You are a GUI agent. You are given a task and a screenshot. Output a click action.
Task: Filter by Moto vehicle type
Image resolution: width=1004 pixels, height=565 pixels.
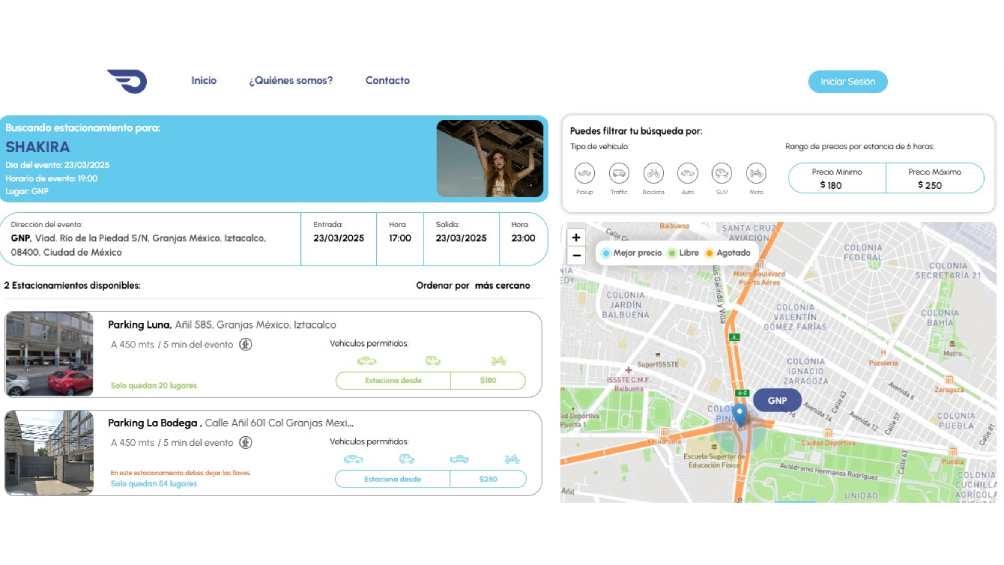click(x=756, y=173)
